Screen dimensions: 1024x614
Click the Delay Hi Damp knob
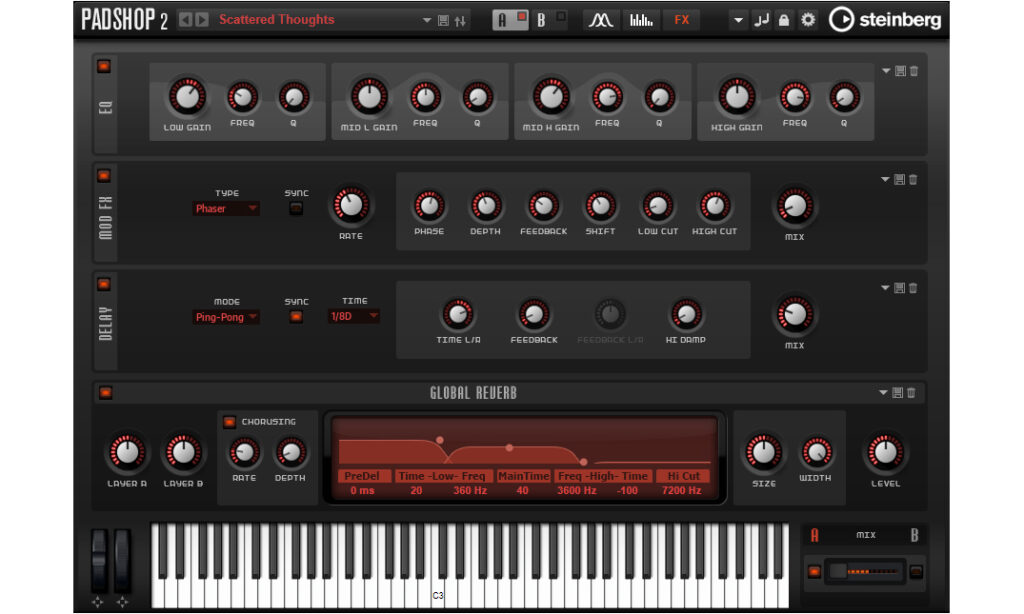click(x=686, y=315)
